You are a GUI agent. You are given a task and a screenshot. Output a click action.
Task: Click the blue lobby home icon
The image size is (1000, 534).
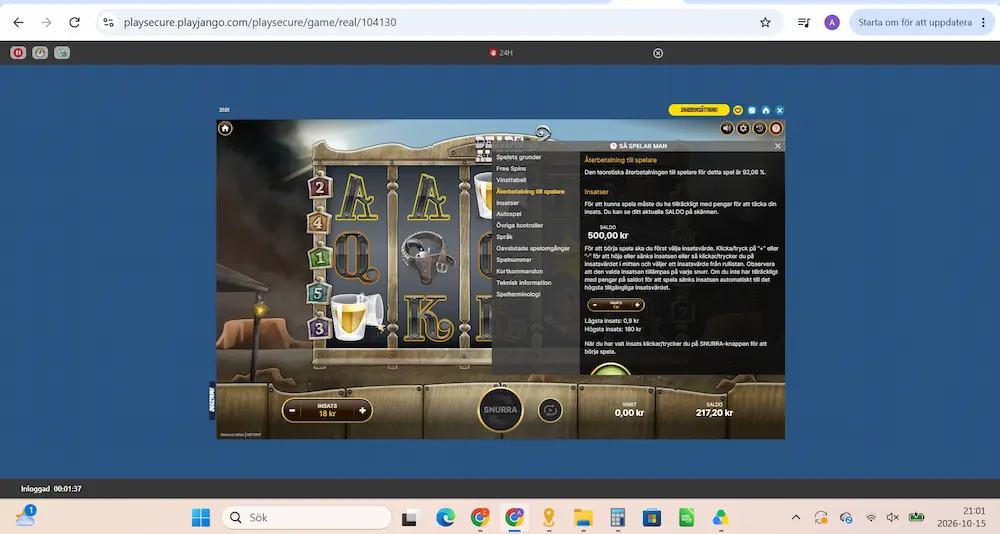[x=766, y=110]
